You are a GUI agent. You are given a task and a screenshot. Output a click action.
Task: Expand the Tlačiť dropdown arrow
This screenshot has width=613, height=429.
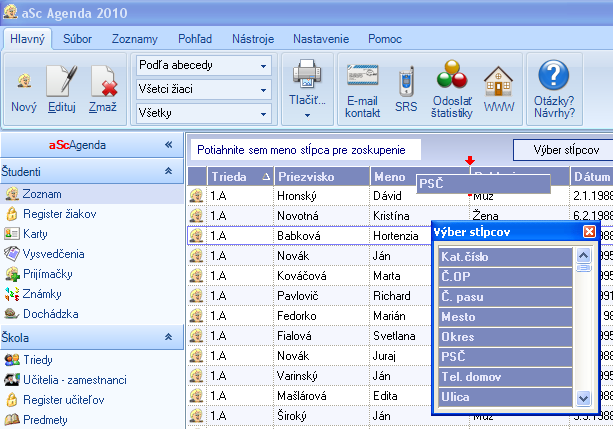point(307,115)
